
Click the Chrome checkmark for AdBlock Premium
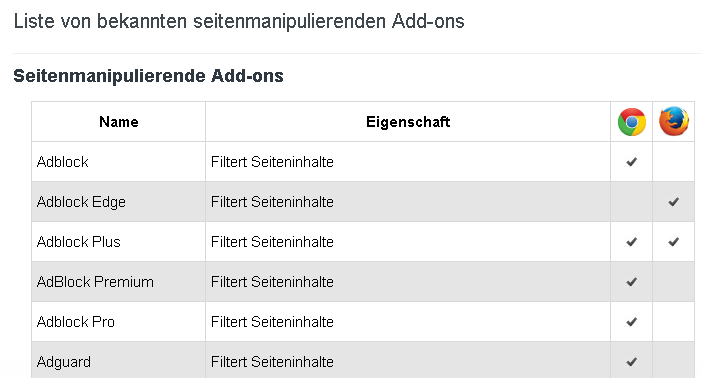(631, 282)
